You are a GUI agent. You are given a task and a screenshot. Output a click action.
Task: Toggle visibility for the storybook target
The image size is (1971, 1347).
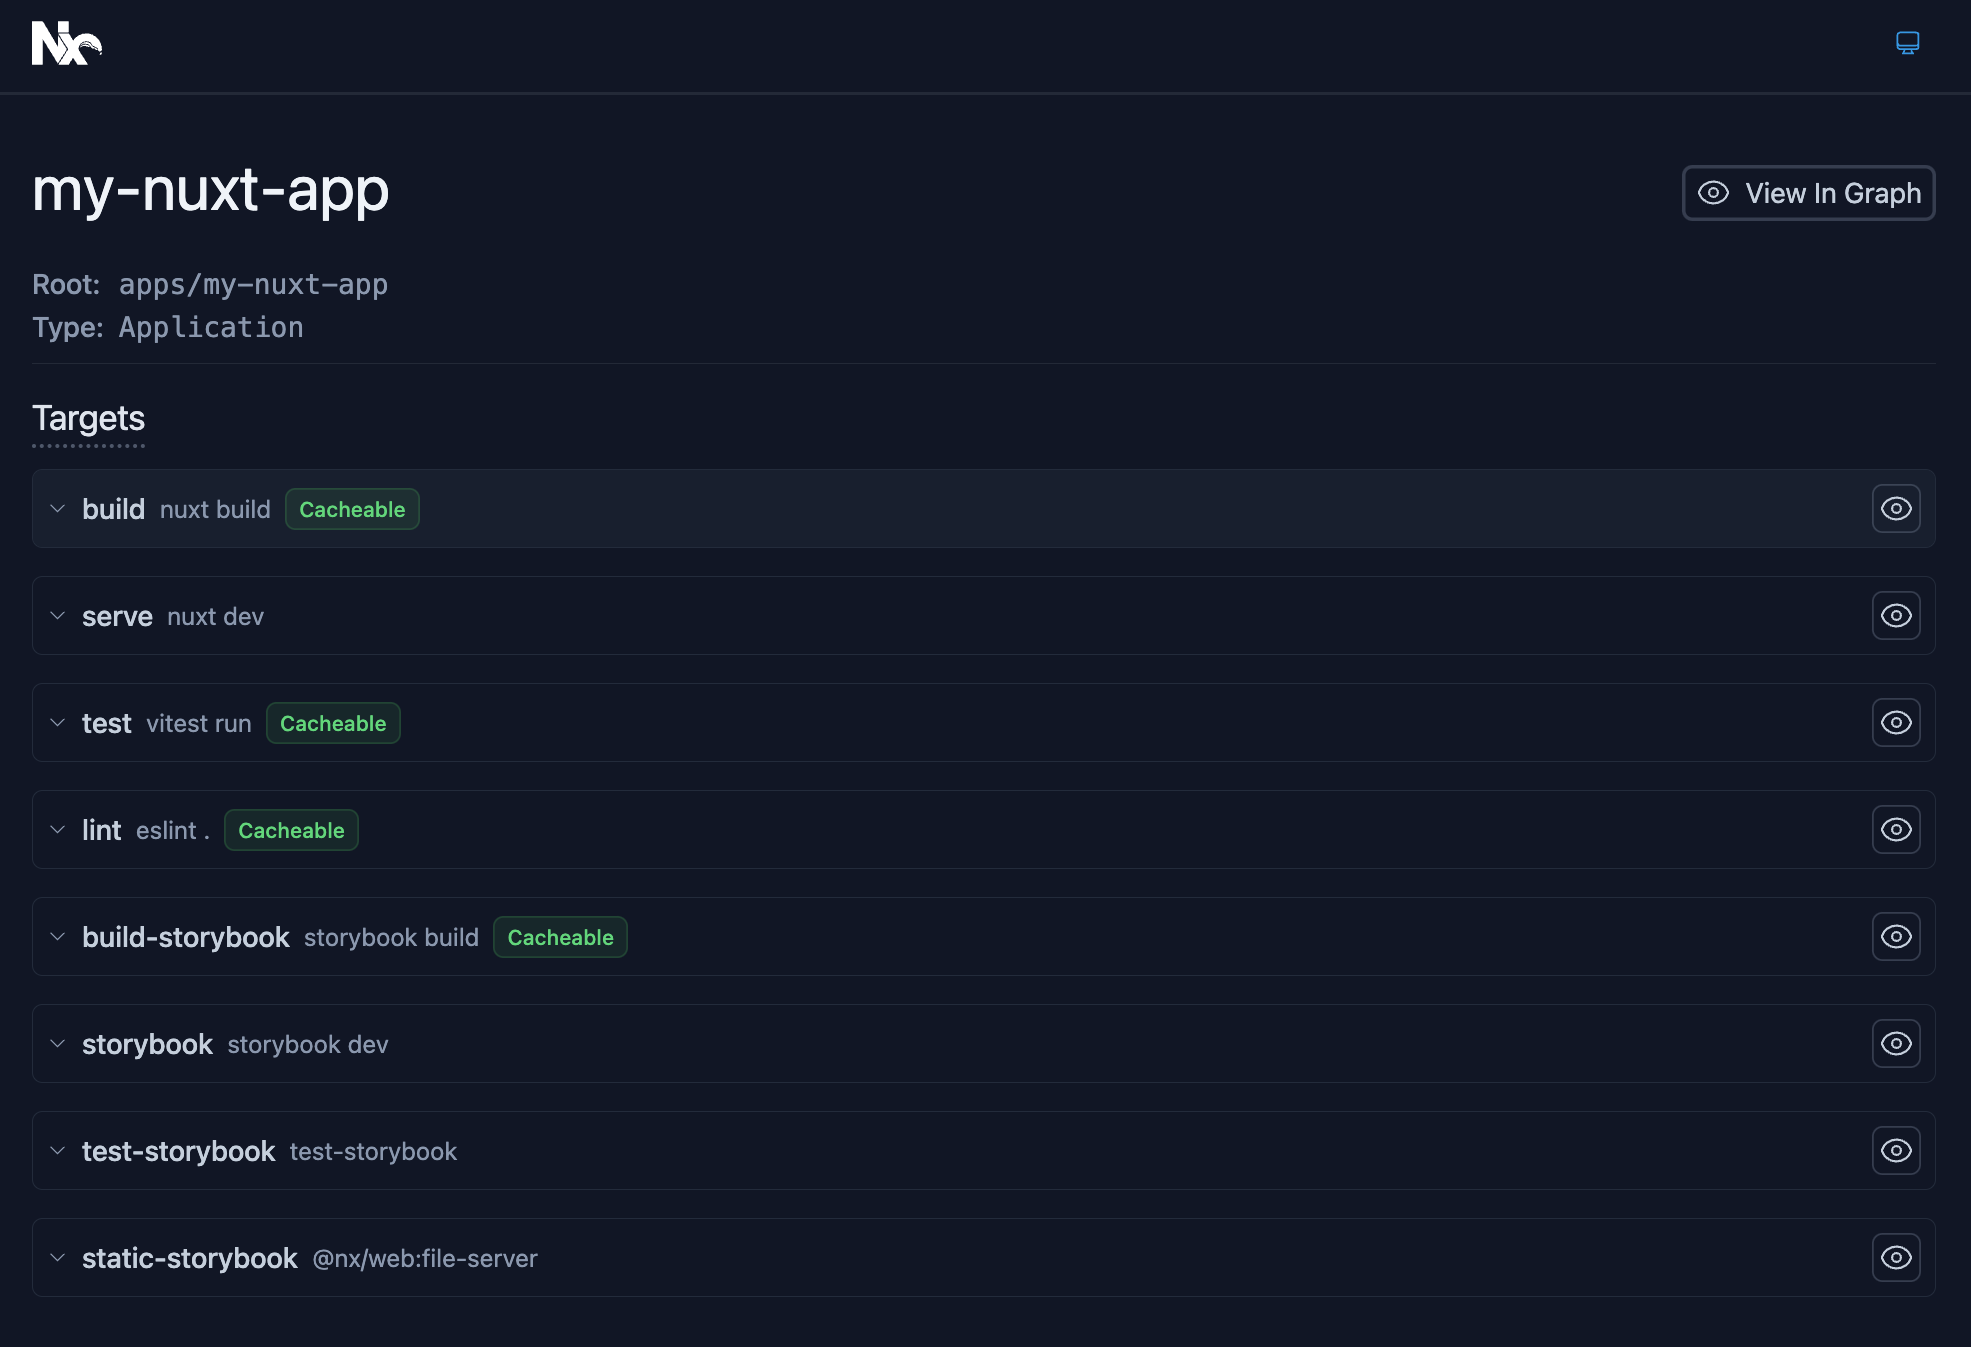tap(1896, 1043)
